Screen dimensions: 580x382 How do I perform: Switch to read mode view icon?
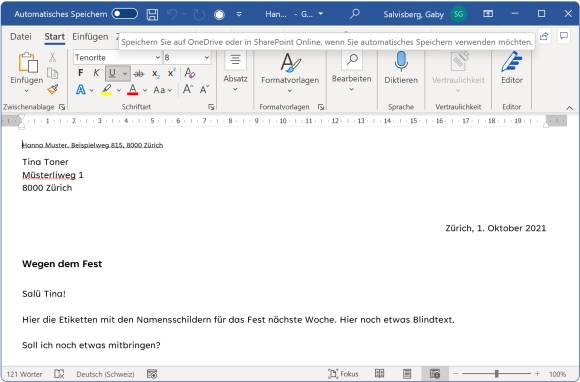[380, 374]
